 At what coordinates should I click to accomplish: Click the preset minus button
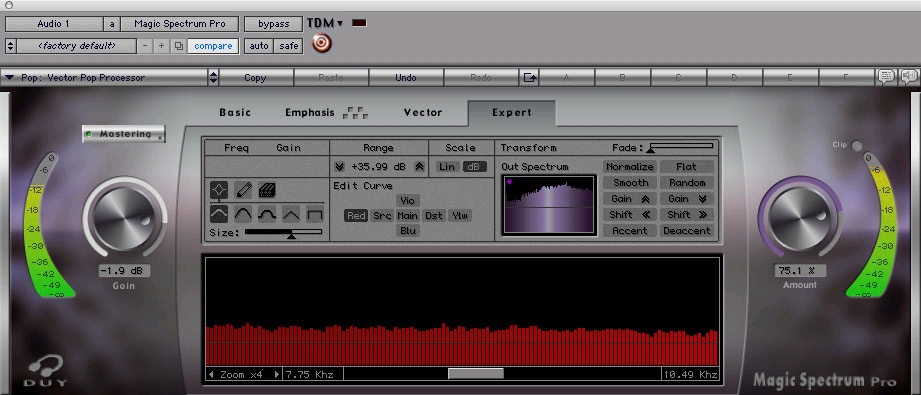pyautogui.click(x=146, y=46)
